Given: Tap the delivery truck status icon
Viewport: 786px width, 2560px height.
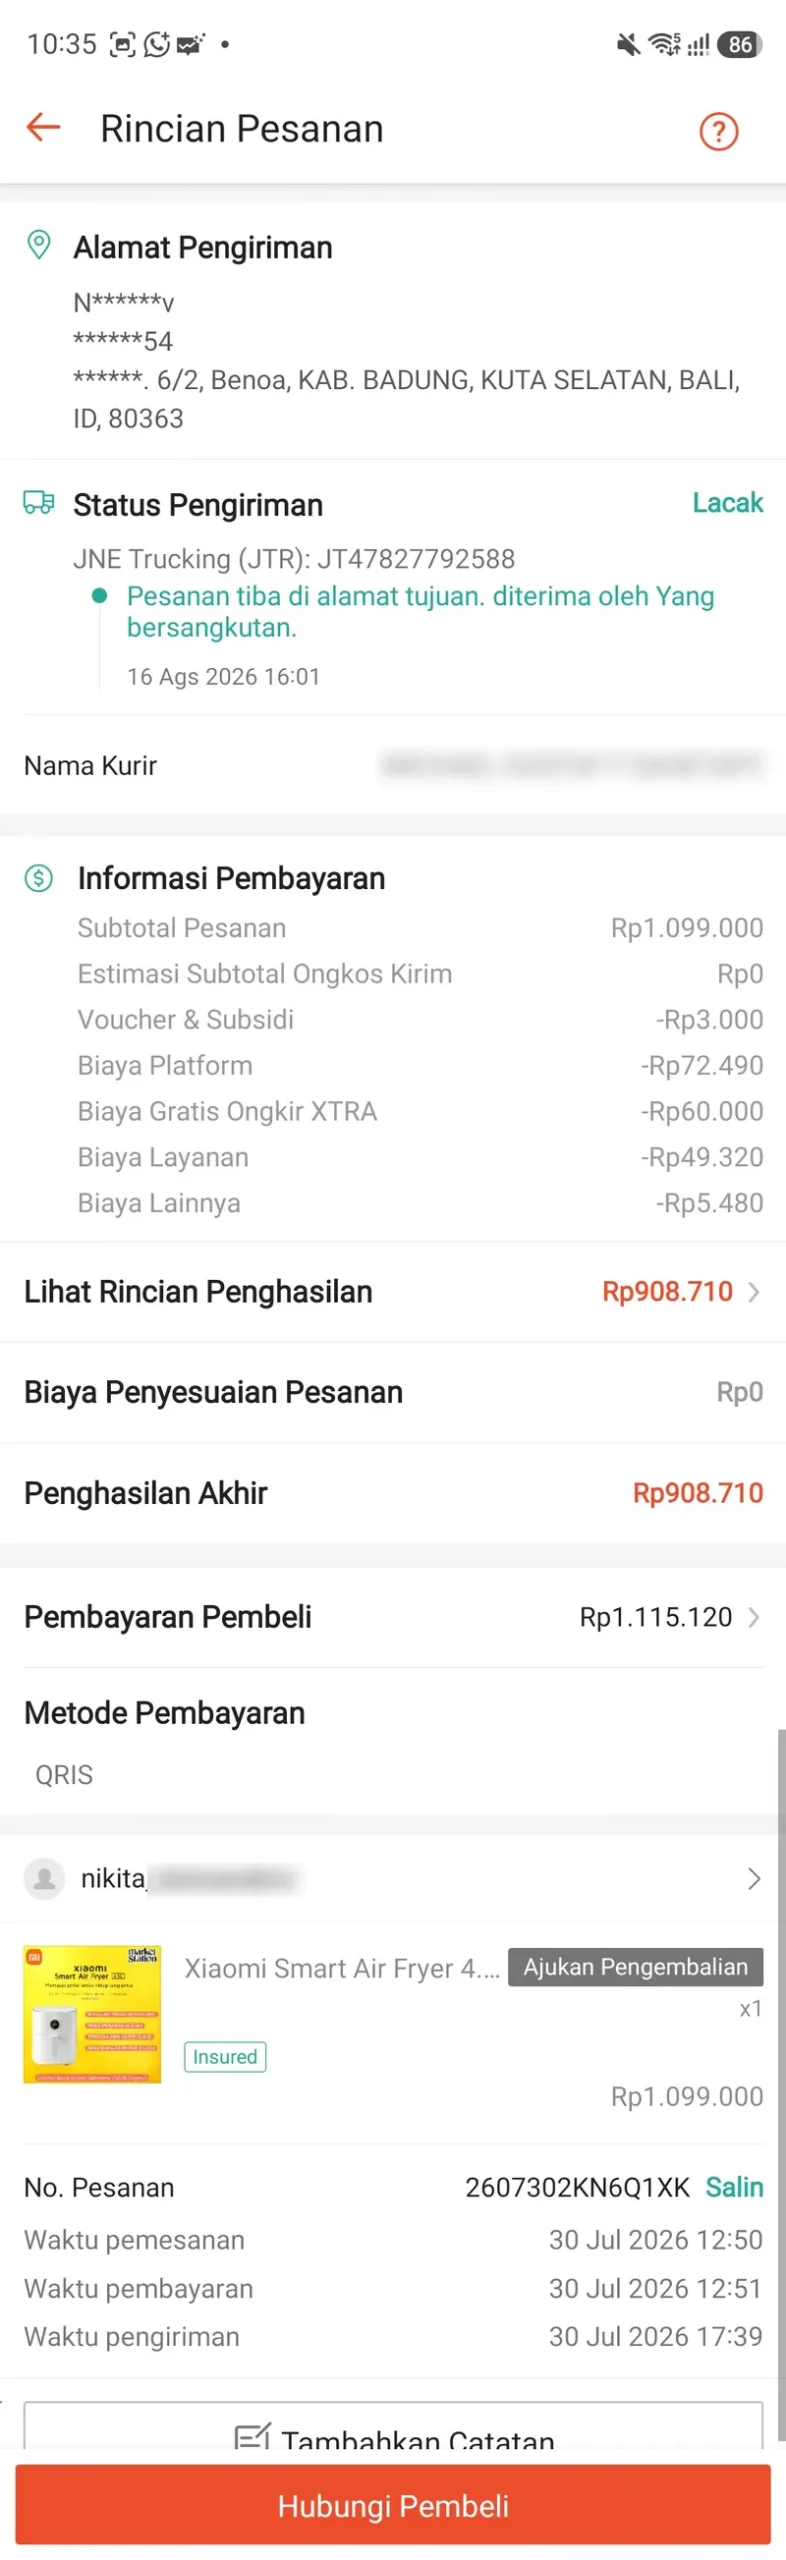Looking at the screenshot, I should coord(39,502).
